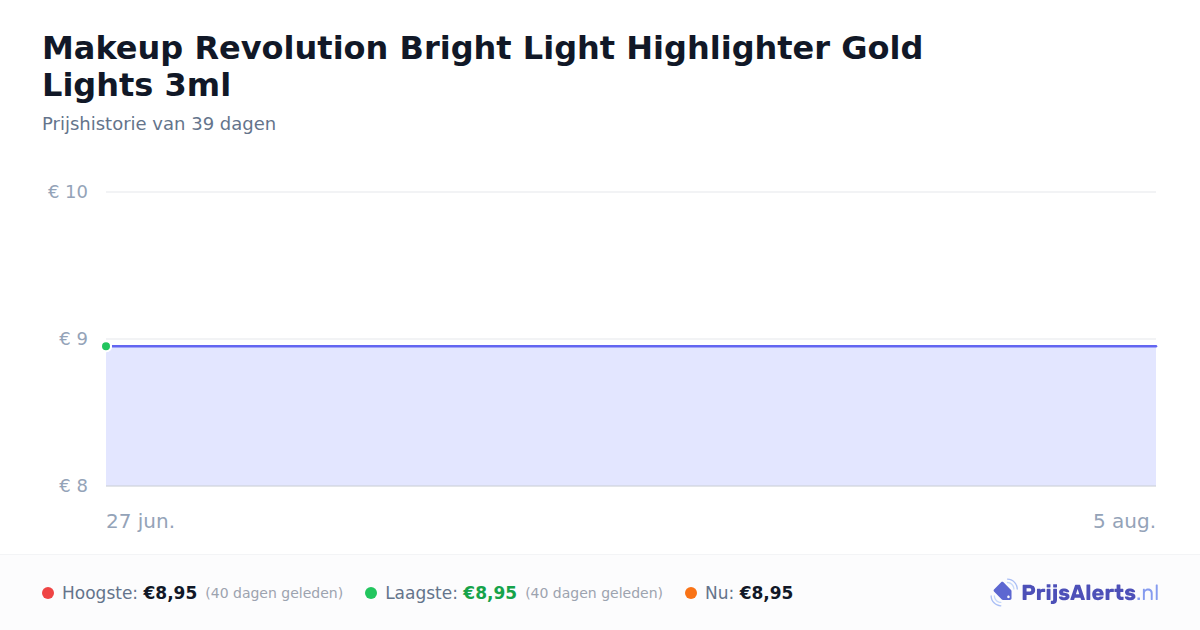The image size is (1200, 630).
Task: Click '40 dagen geleden' next to Laagste
Action: pyautogui.click(x=594, y=593)
